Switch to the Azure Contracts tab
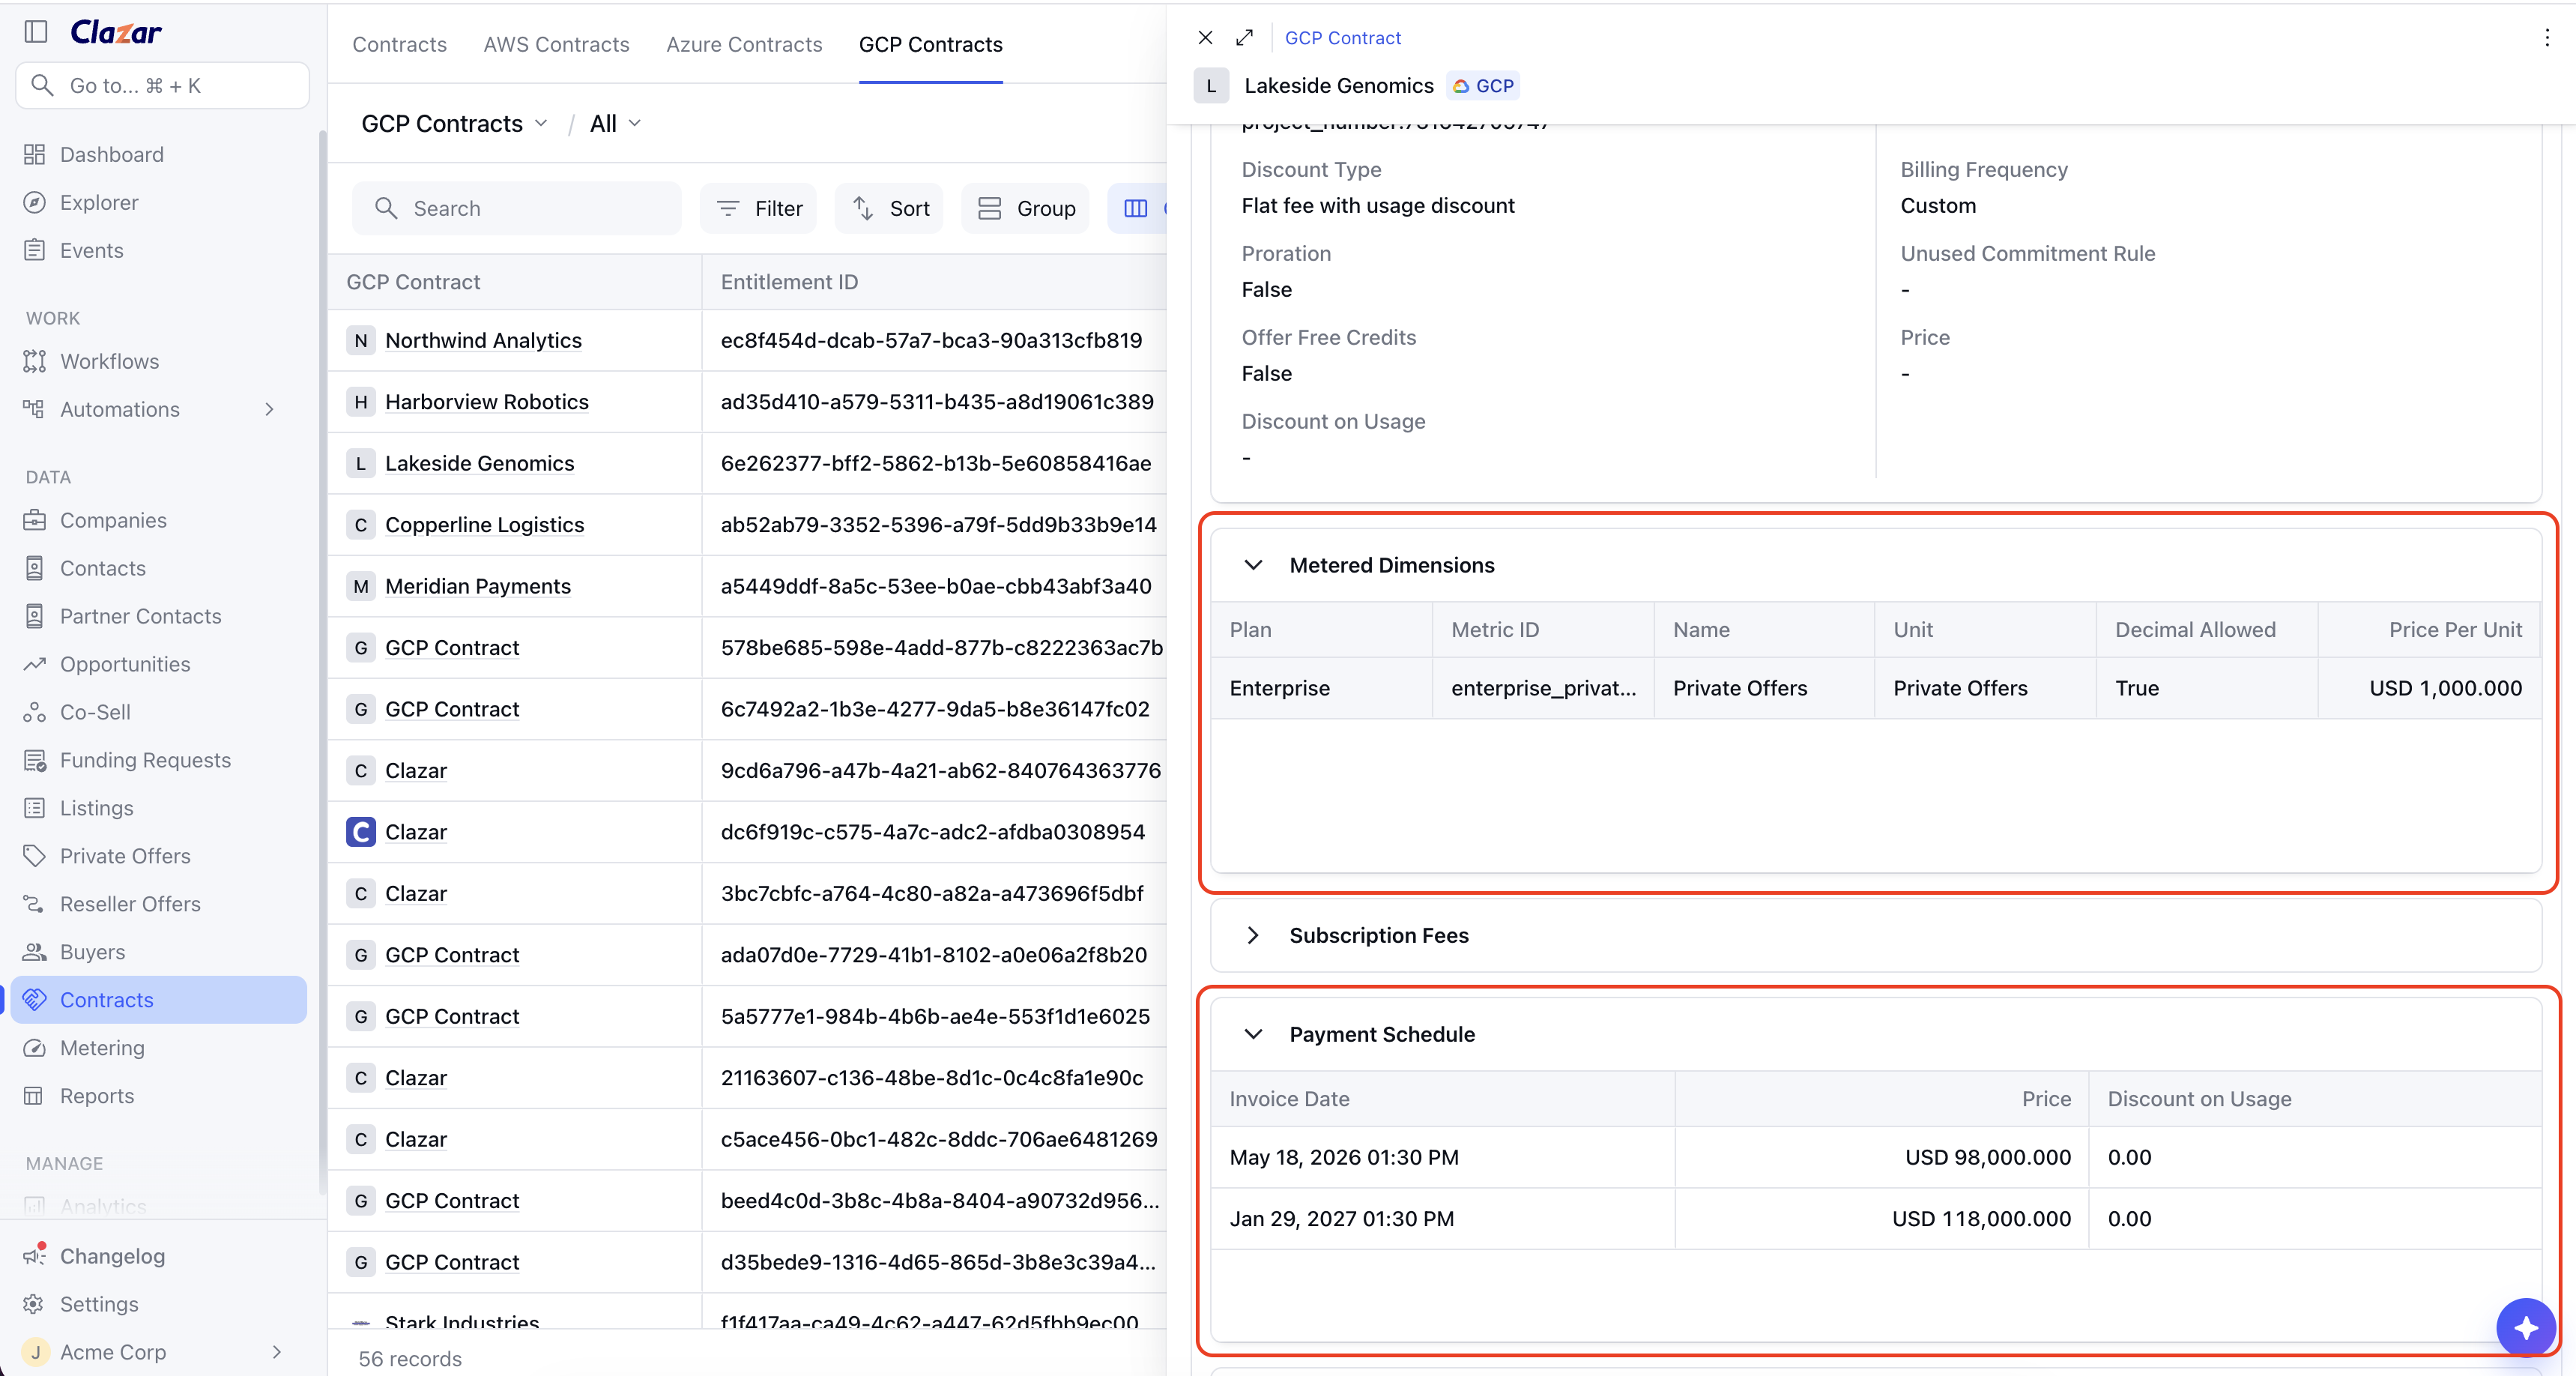The image size is (2576, 1376). (744, 44)
